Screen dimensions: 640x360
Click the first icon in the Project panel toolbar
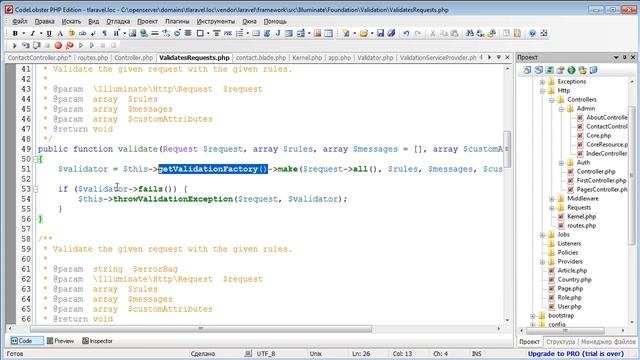tap(527, 70)
